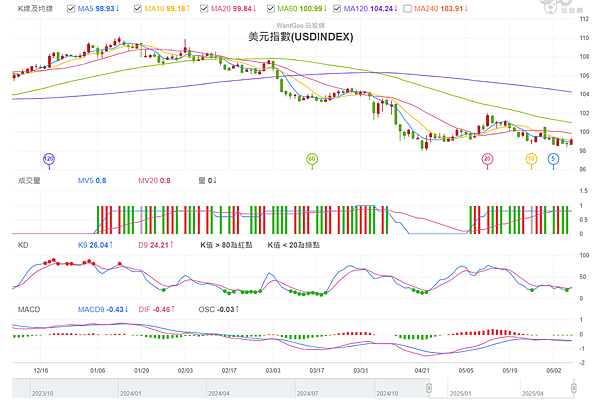This screenshot has width=600, height=400.
Task: Click the MA240 103.91 label
Action: 441,8
